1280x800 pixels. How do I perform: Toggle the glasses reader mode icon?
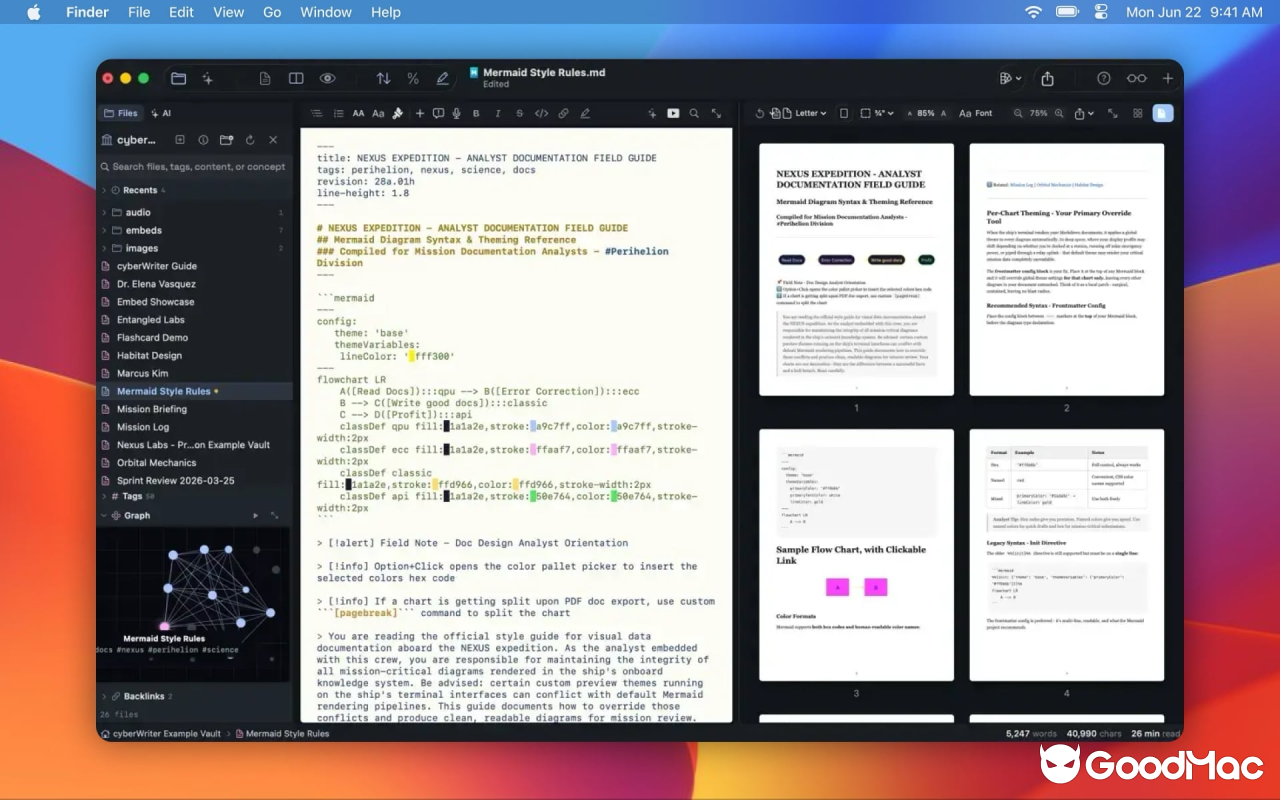(x=1136, y=78)
